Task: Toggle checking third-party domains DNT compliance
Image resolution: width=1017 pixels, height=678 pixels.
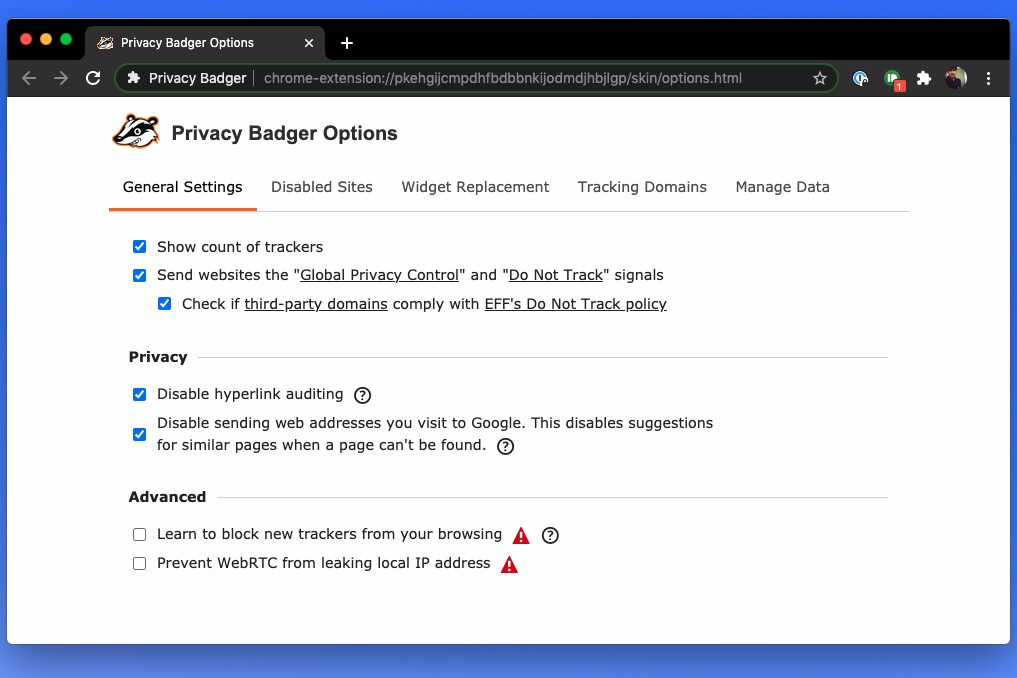Action: (x=165, y=304)
